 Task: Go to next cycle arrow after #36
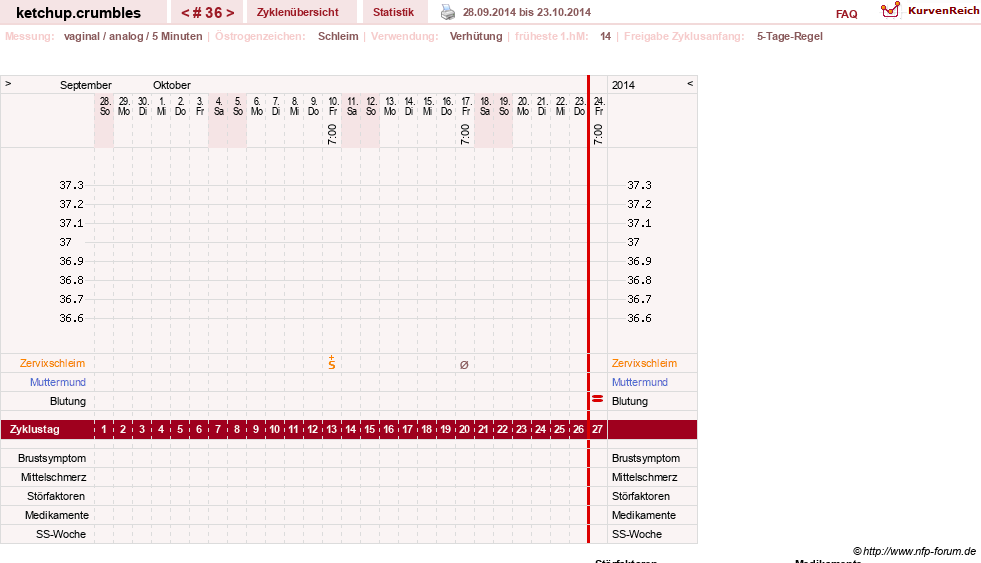[230, 13]
